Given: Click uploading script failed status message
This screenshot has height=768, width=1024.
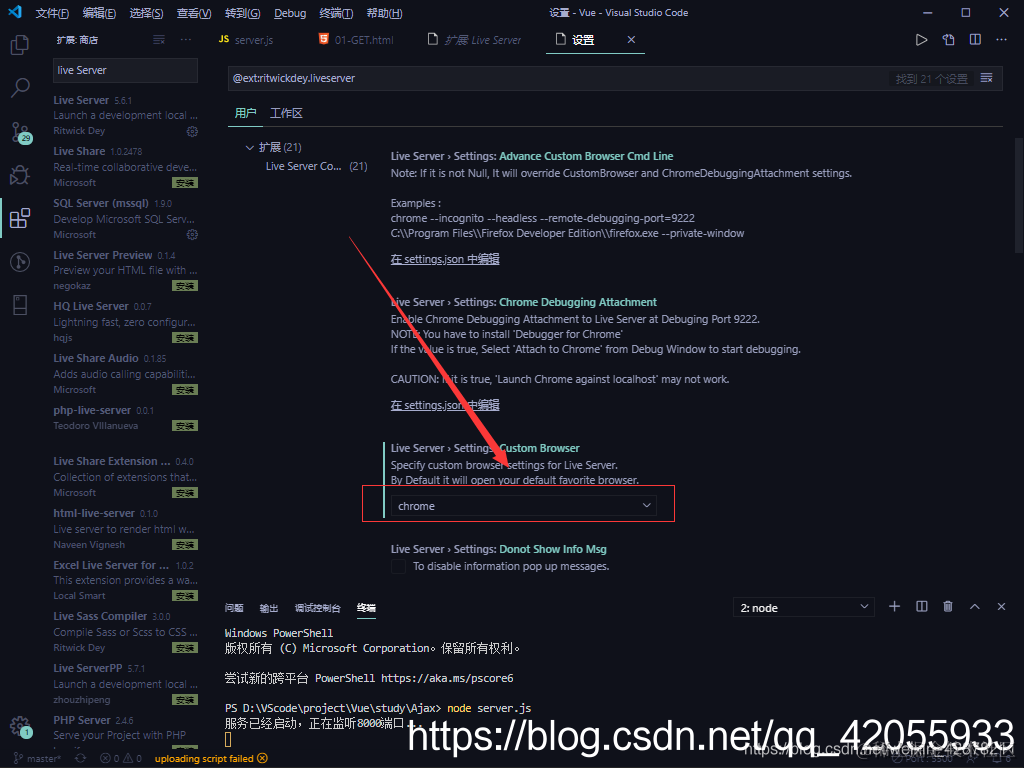Looking at the screenshot, I should coord(211,758).
